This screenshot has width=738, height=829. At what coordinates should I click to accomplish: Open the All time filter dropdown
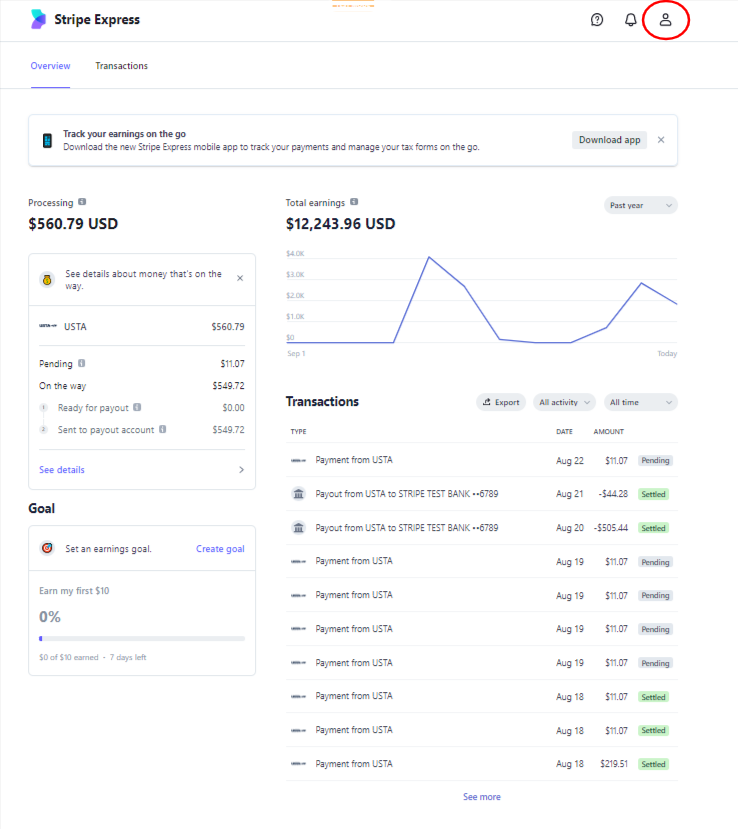pyautogui.click(x=641, y=402)
